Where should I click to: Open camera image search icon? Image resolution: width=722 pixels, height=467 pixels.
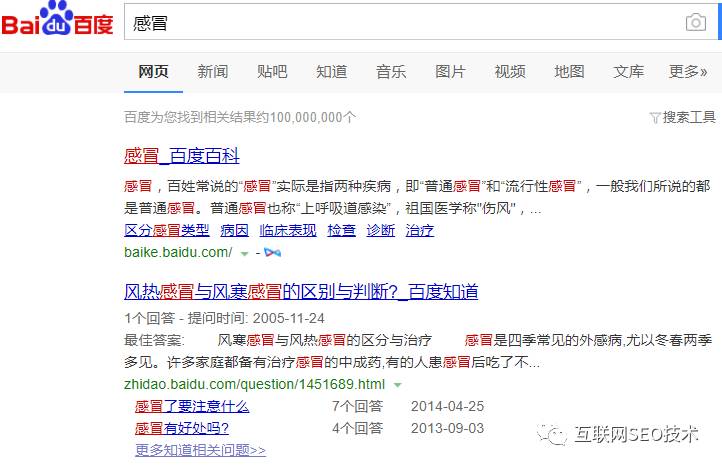pyautogui.click(x=696, y=22)
